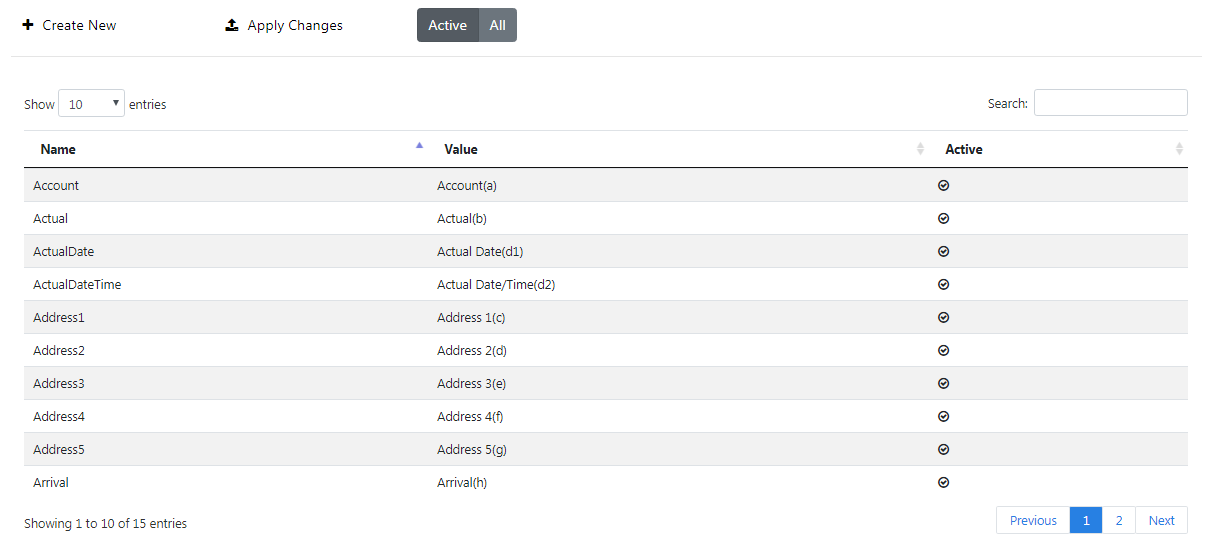Click the plus icon beside Create New
The width and height of the screenshot is (1207, 550).
(28, 25)
